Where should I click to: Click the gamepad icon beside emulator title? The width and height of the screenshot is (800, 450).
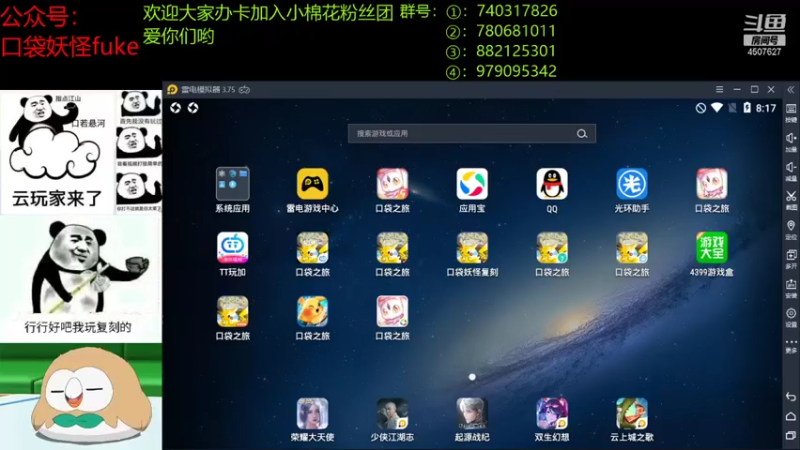click(245, 90)
